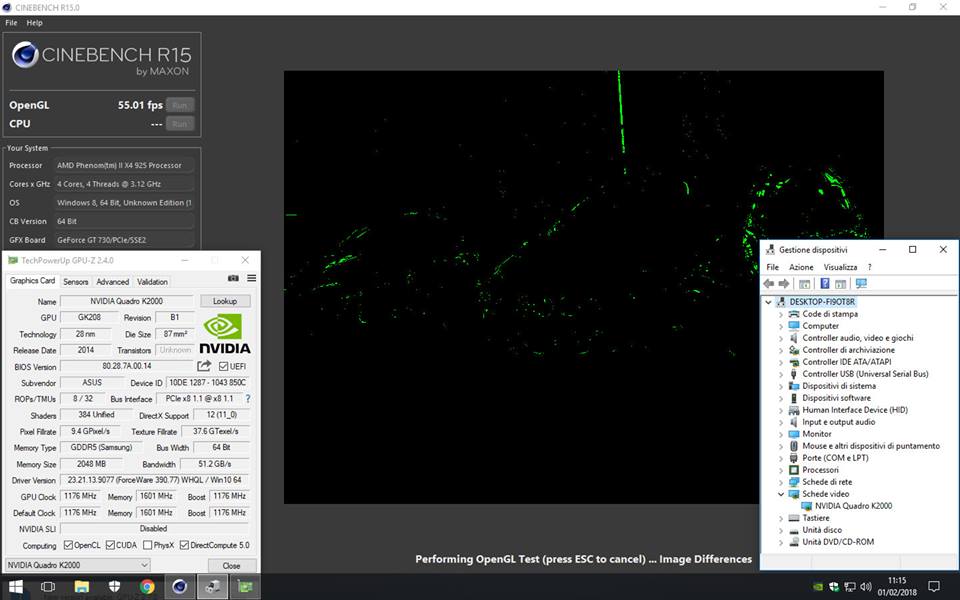Open GPU-Z hamburger menu

252,278
